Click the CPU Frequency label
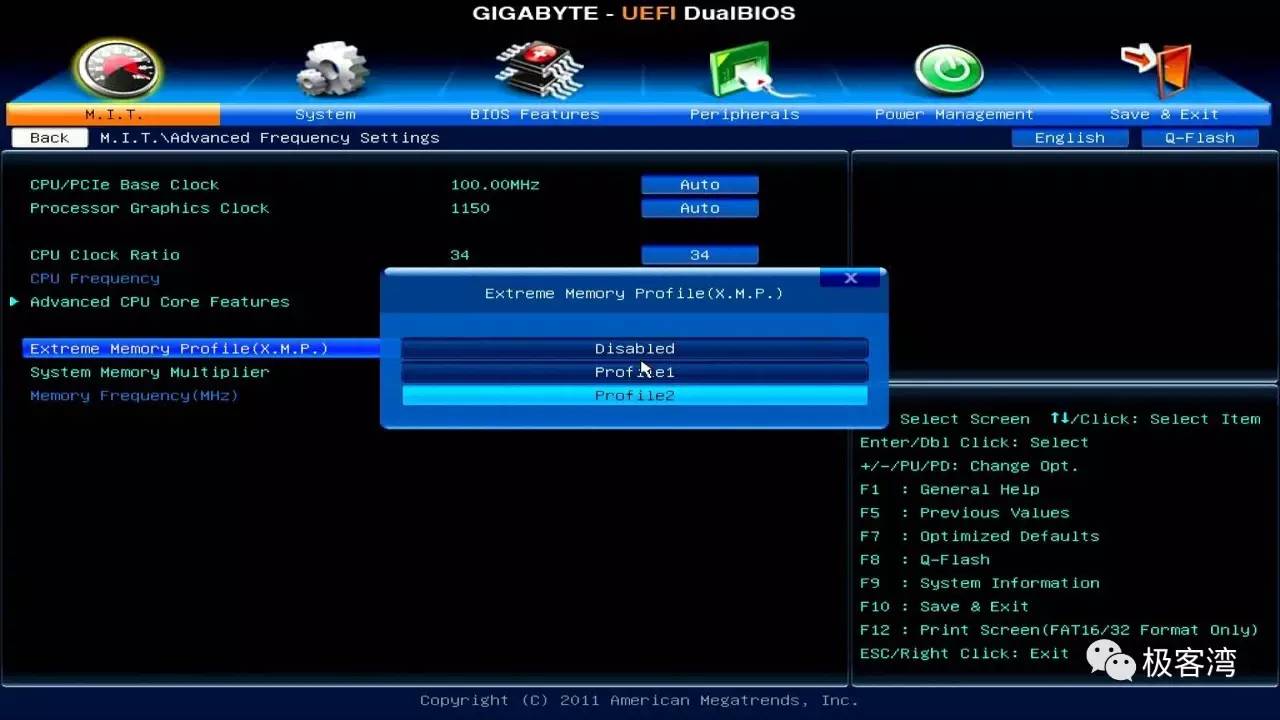 (x=95, y=278)
